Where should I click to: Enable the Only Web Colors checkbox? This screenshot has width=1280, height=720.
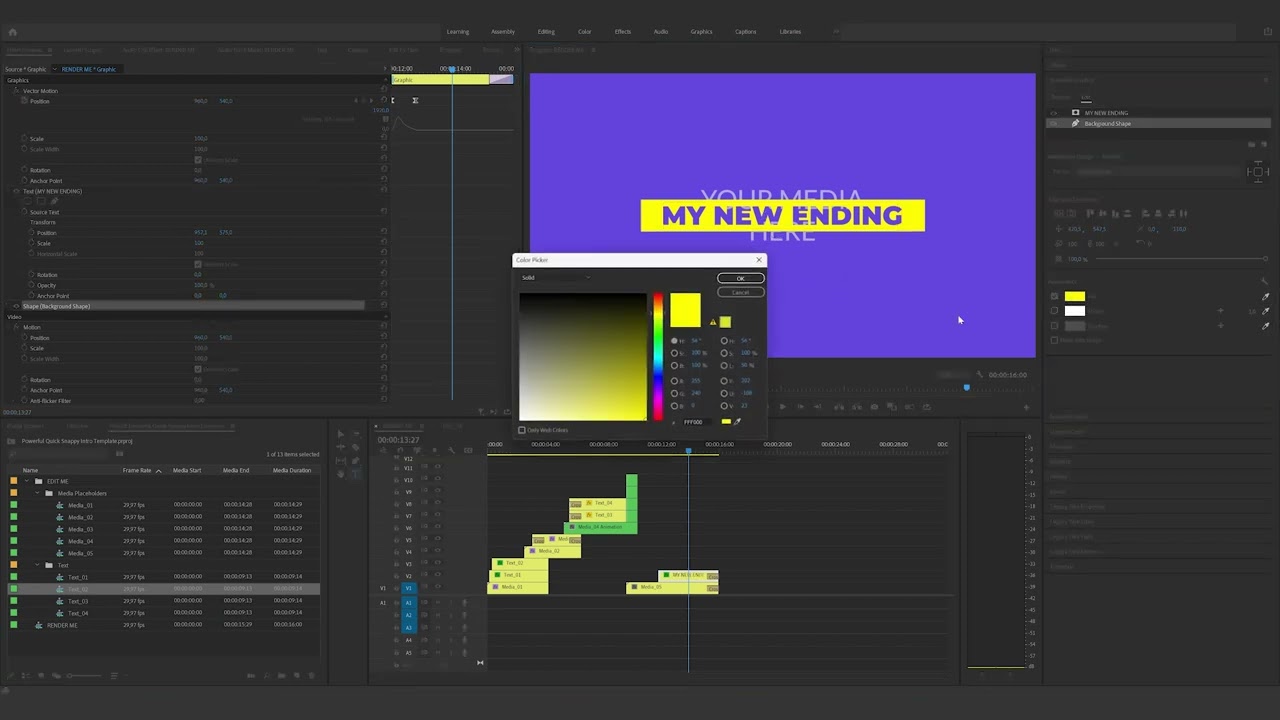pyautogui.click(x=521, y=430)
